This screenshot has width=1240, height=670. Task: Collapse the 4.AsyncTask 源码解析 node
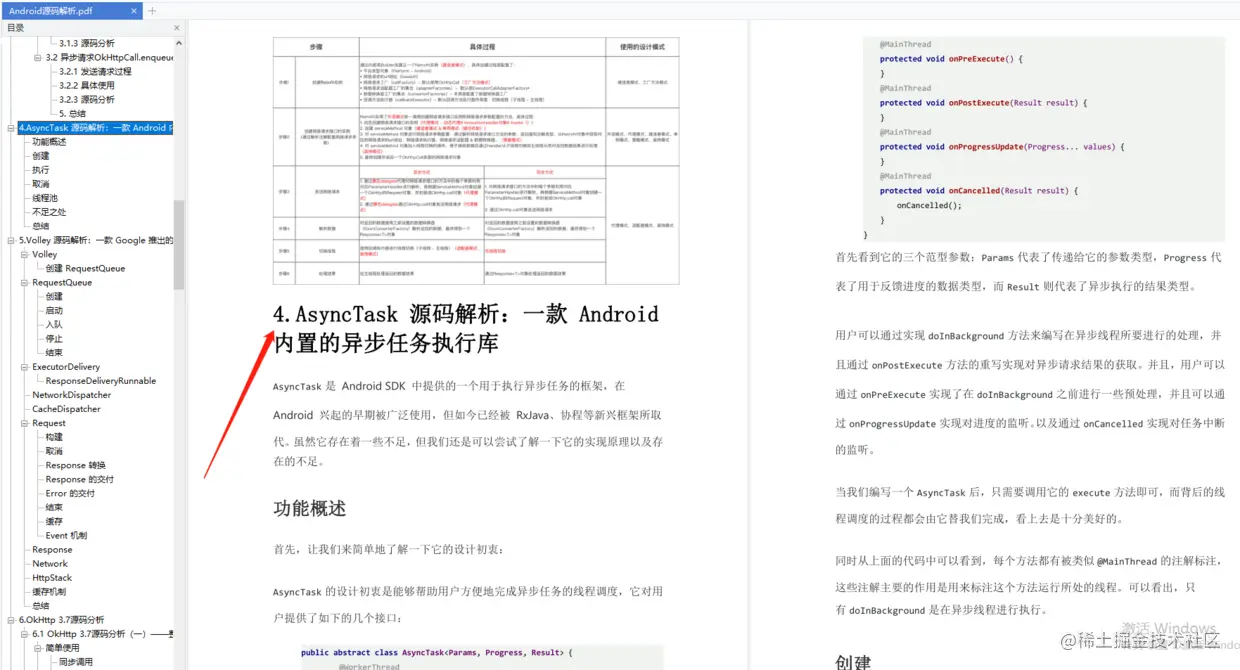11,128
